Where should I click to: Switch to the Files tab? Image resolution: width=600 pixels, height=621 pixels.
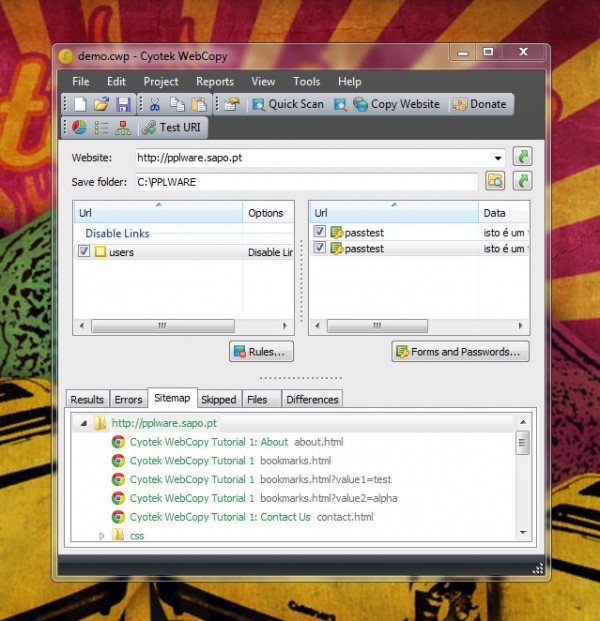tap(261, 399)
